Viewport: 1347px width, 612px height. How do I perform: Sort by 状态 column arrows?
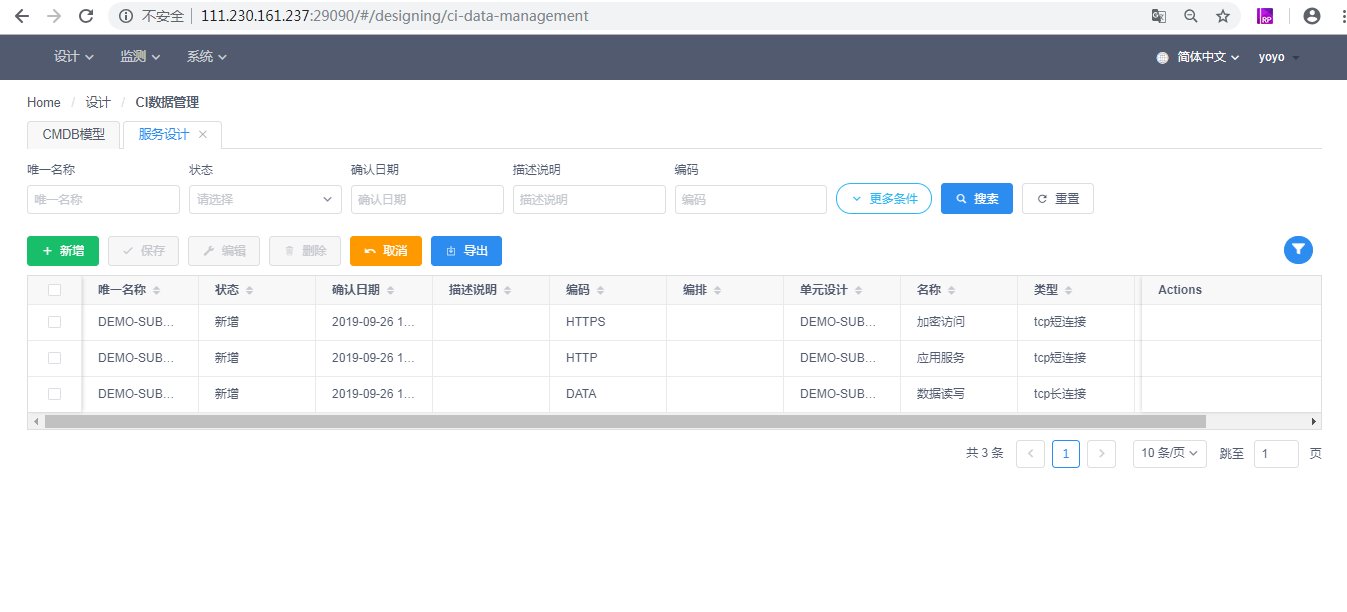click(x=249, y=290)
